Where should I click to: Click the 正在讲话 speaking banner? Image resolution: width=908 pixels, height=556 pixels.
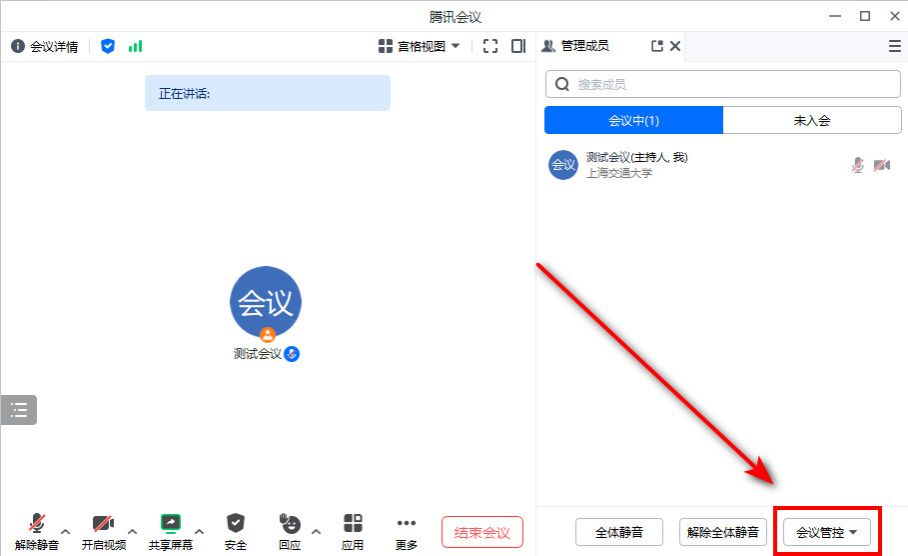tap(268, 93)
